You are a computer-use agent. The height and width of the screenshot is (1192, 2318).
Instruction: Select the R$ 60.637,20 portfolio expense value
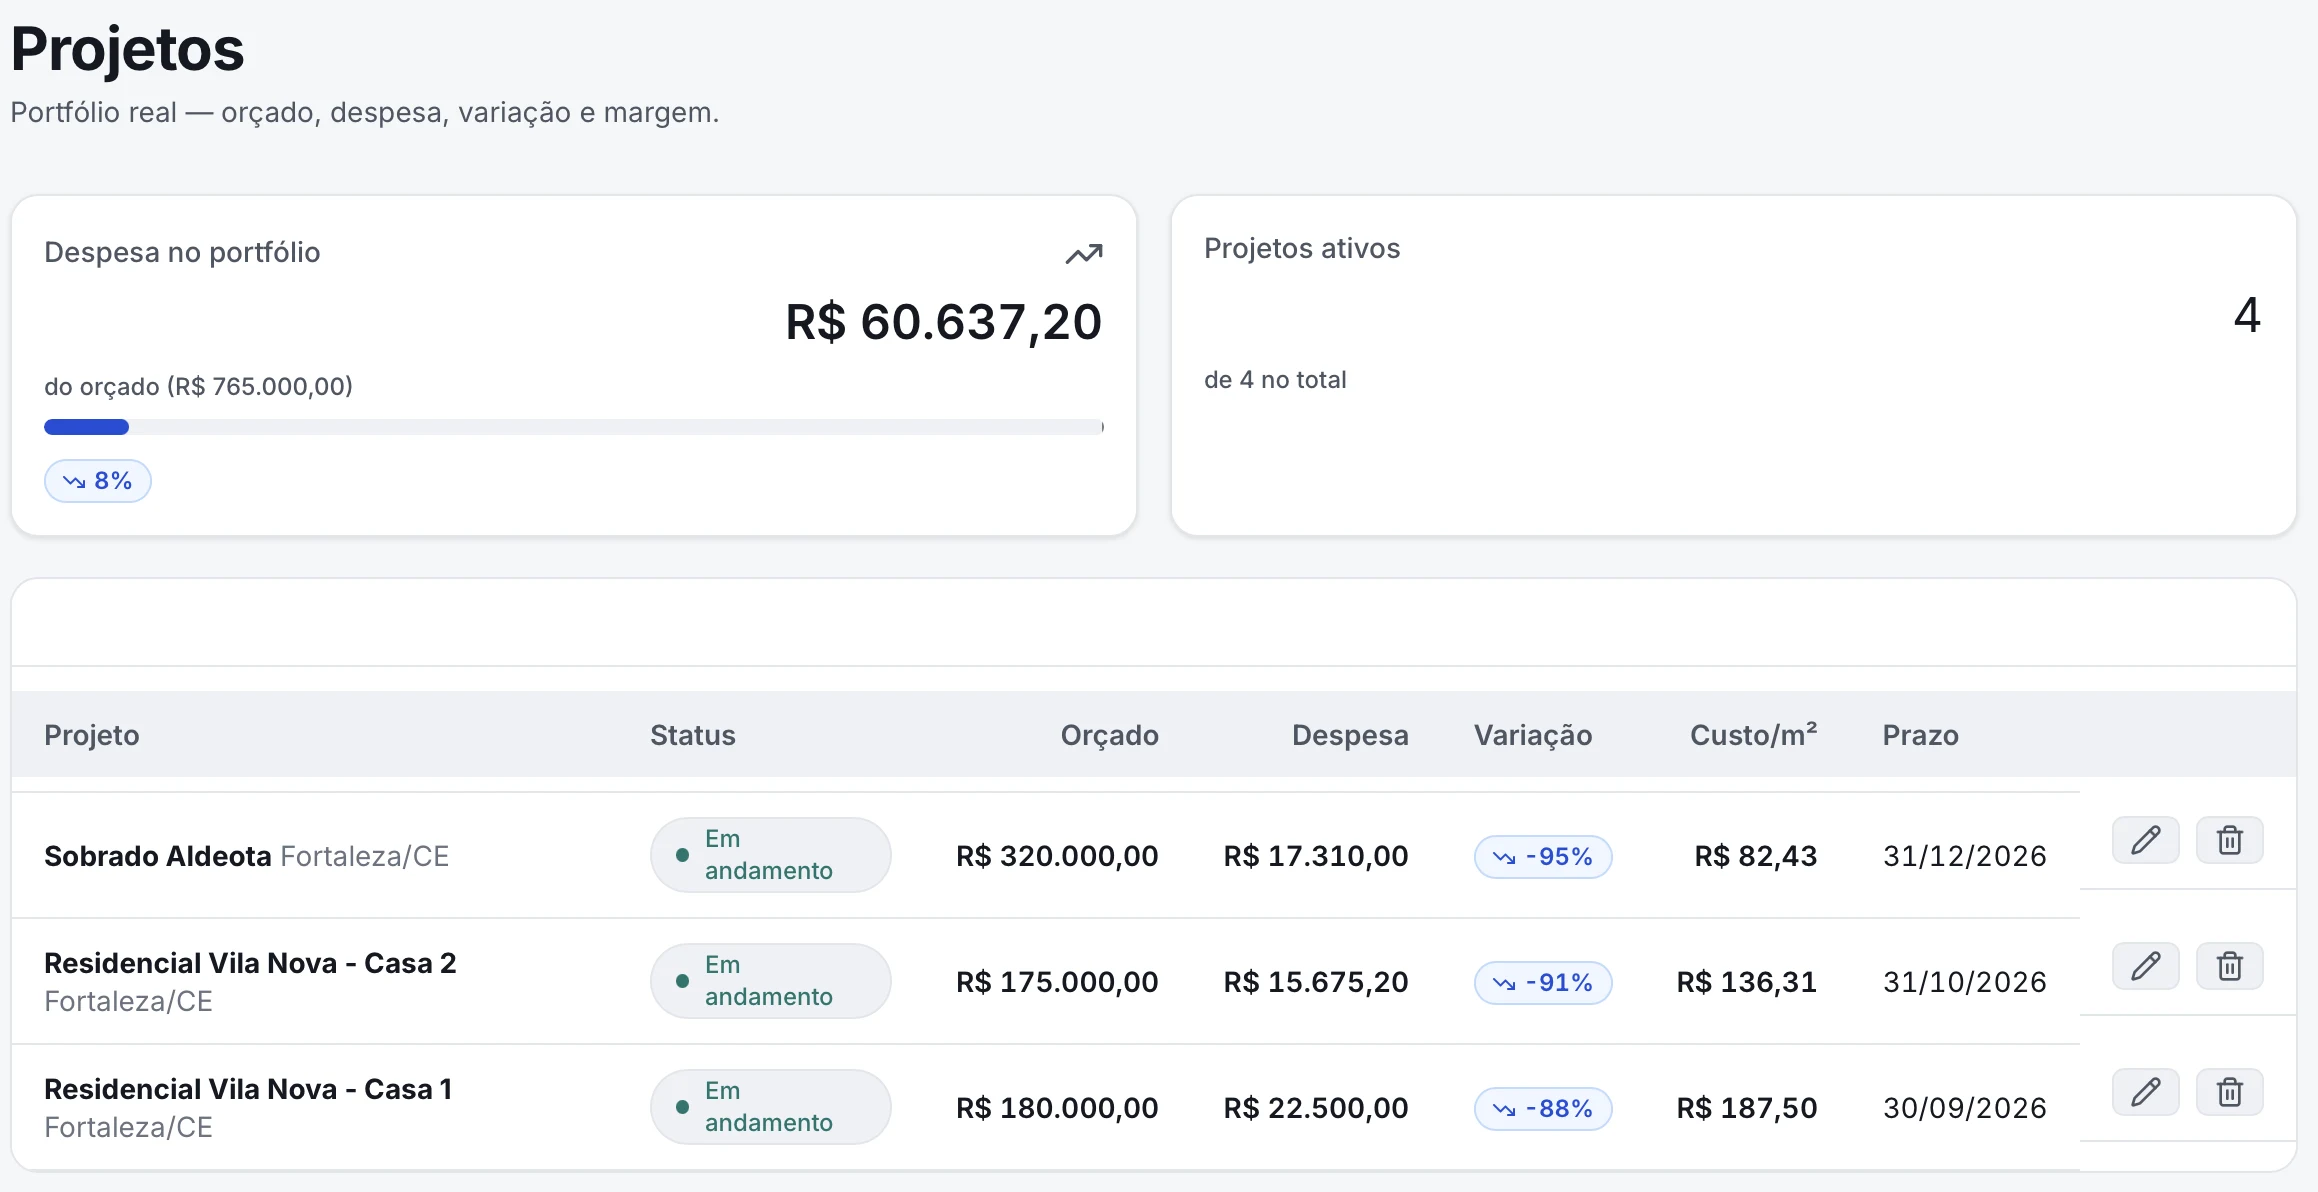pos(943,322)
